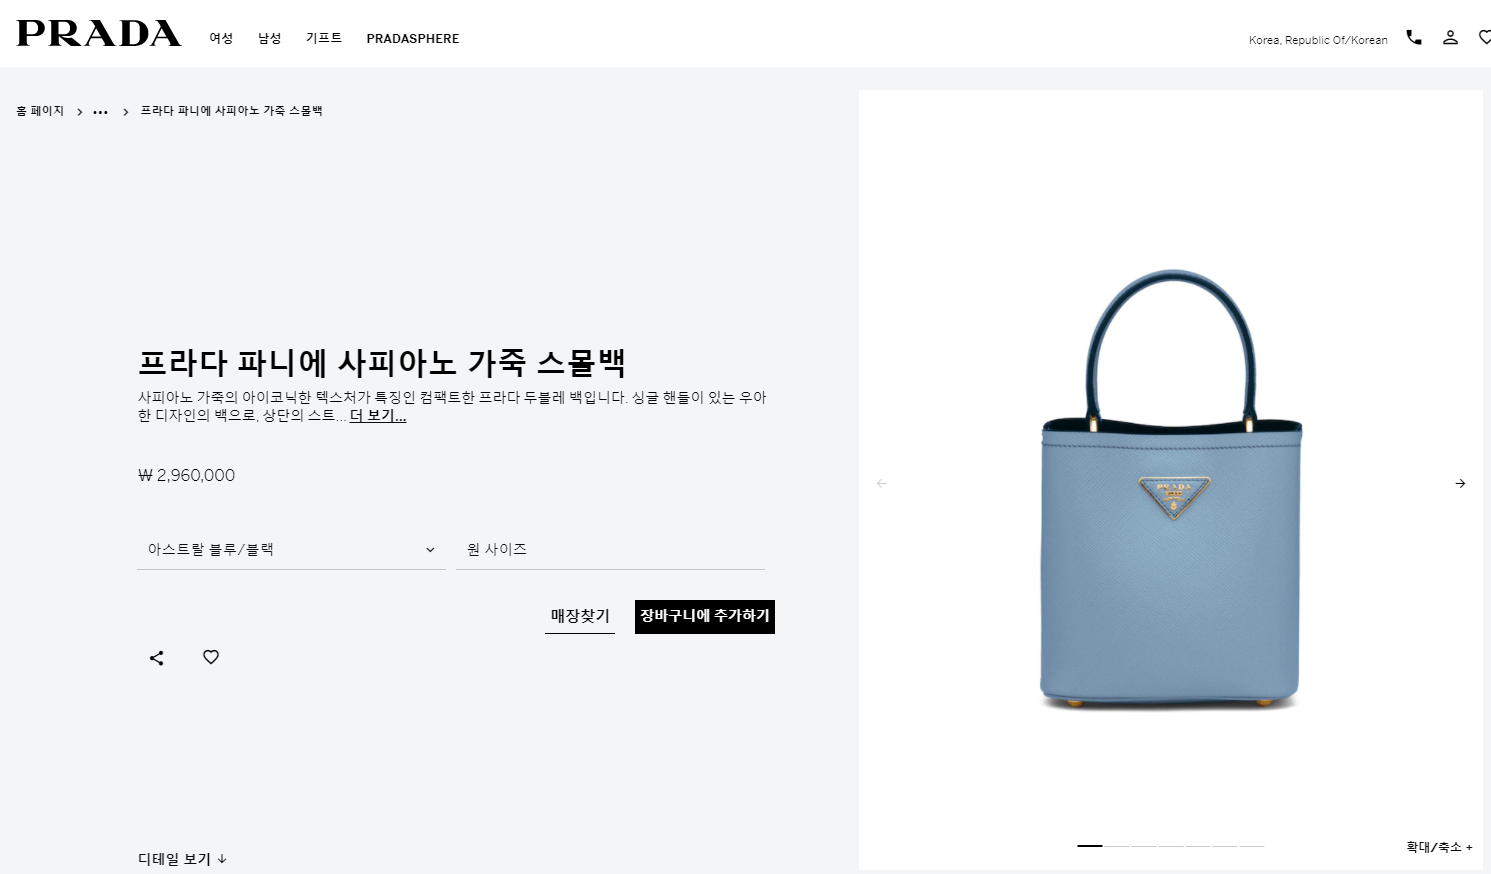Click 장바구니에 추가하기 button
Image resolution: width=1491 pixels, height=874 pixels.
coord(705,616)
